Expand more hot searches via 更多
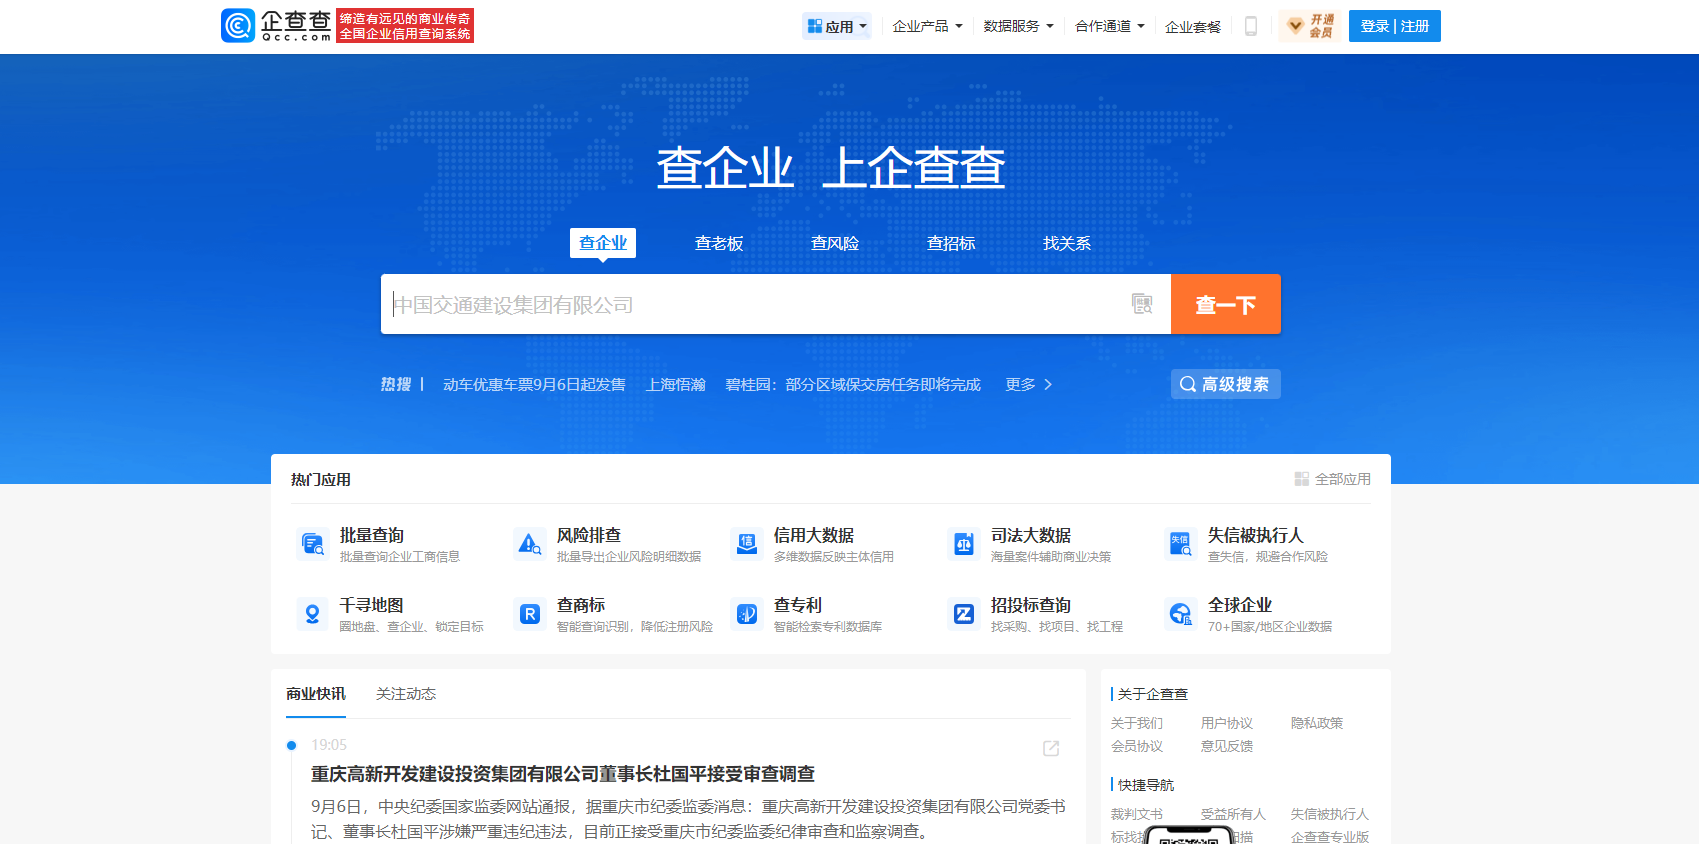The image size is (1699, 844). 1028,384
